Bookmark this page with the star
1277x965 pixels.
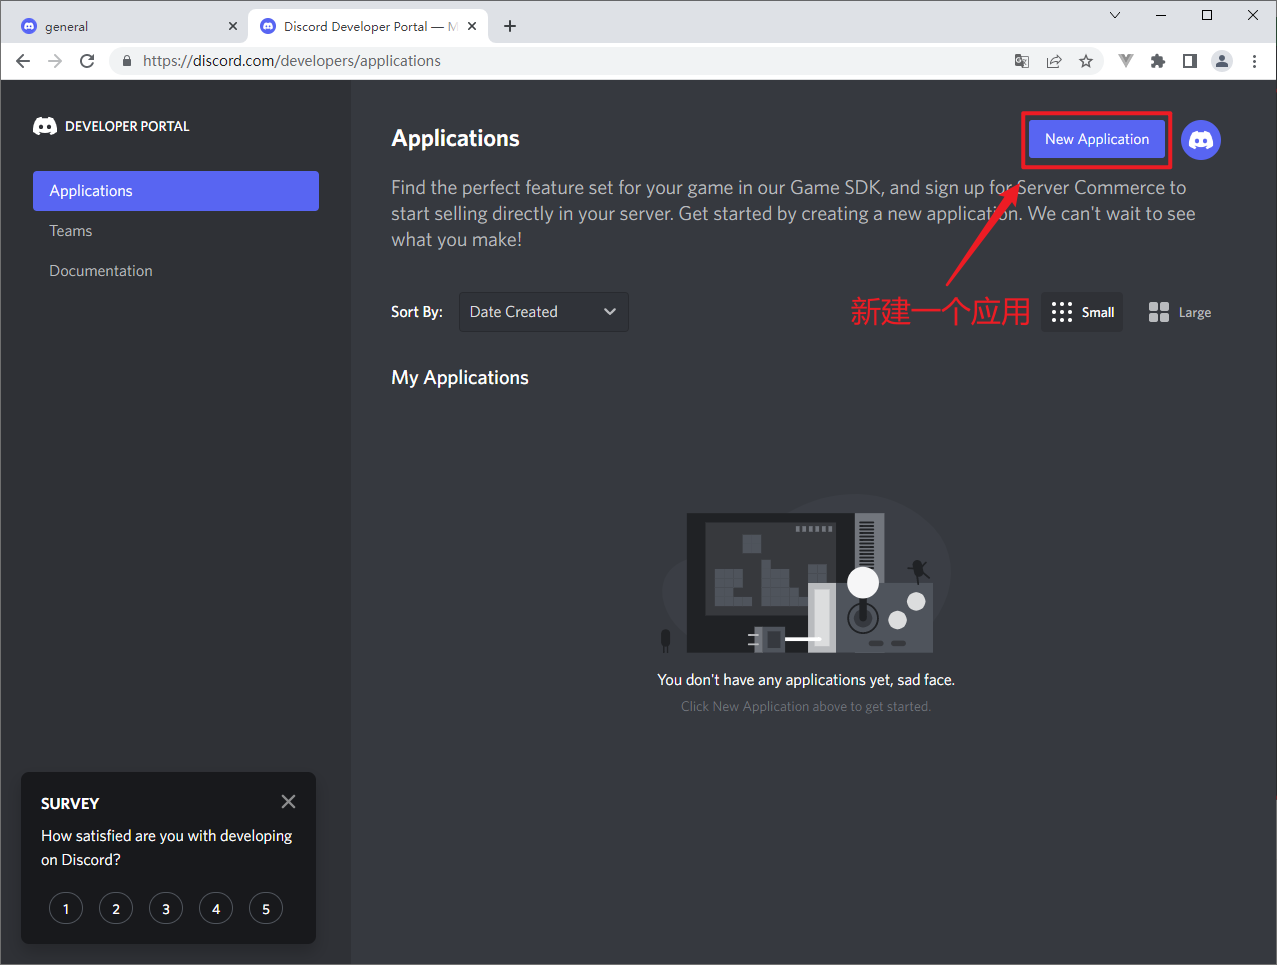click(x=1086, y=61)
